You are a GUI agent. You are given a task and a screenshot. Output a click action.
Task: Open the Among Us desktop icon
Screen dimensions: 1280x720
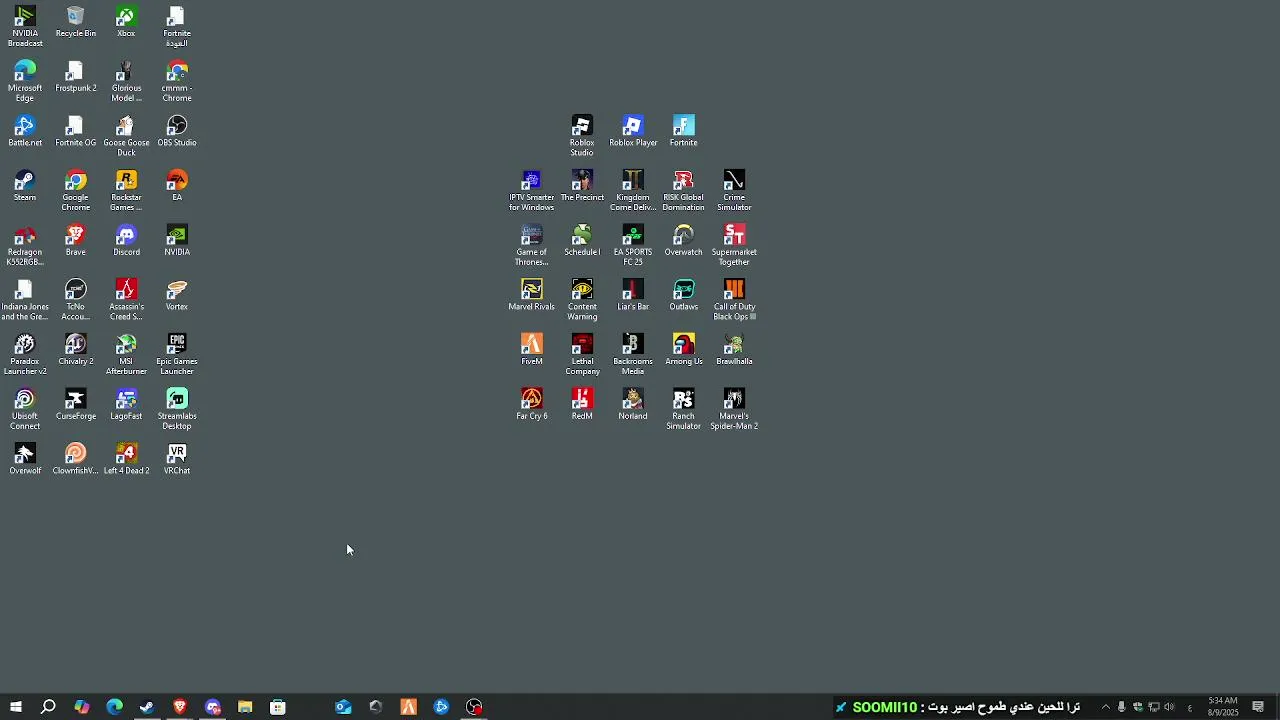pyautogui.click(x=684, y=350)
